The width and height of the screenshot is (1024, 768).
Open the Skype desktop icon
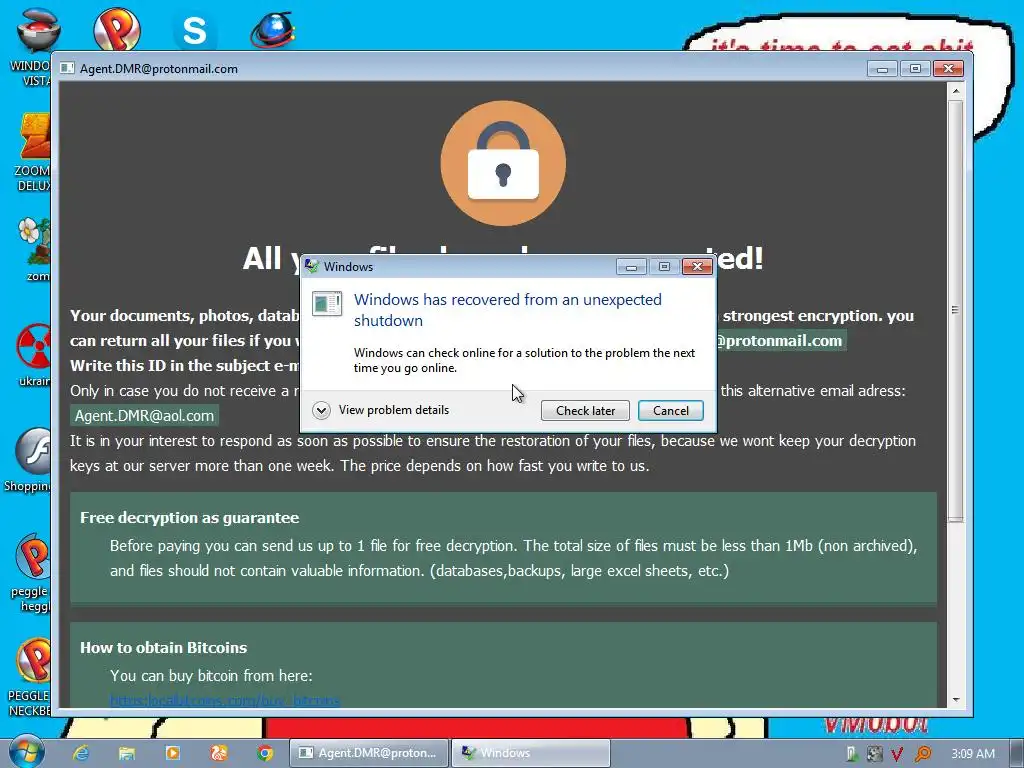(194, 30)
